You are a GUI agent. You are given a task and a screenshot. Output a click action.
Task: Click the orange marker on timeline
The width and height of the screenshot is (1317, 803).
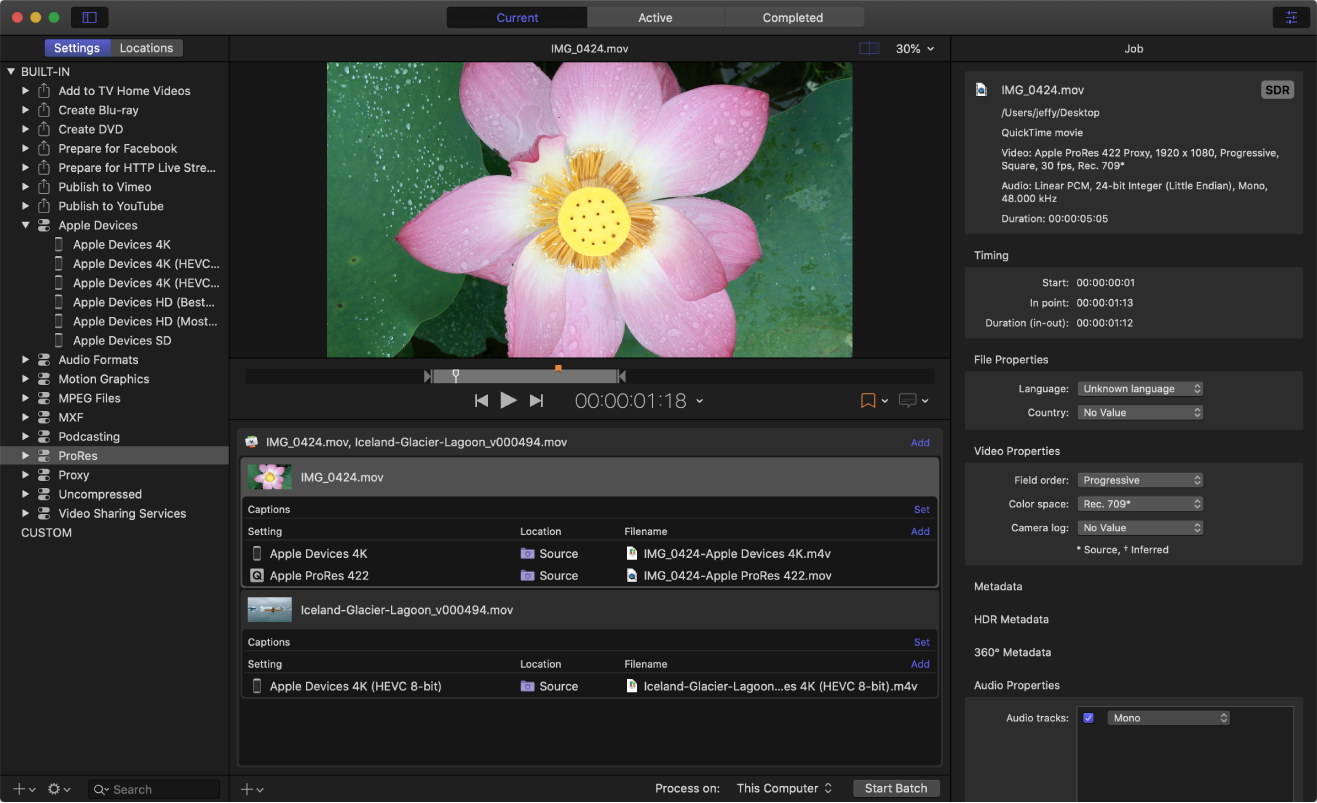coord(558,368)
